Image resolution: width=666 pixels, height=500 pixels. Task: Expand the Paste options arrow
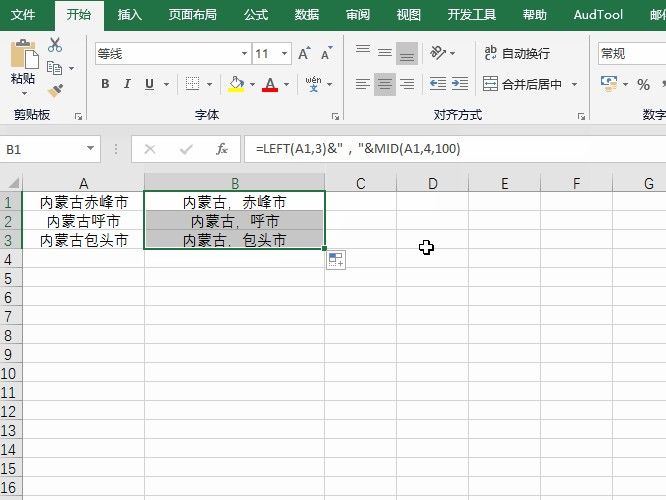click(24, 93)
